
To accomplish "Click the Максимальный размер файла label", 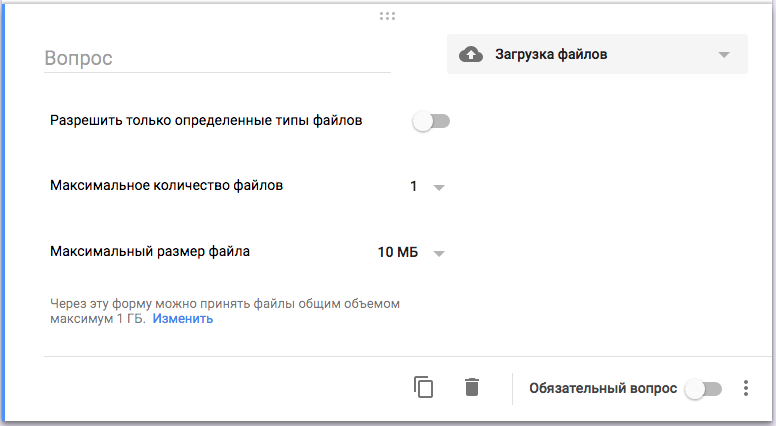I will coord(150,251).
